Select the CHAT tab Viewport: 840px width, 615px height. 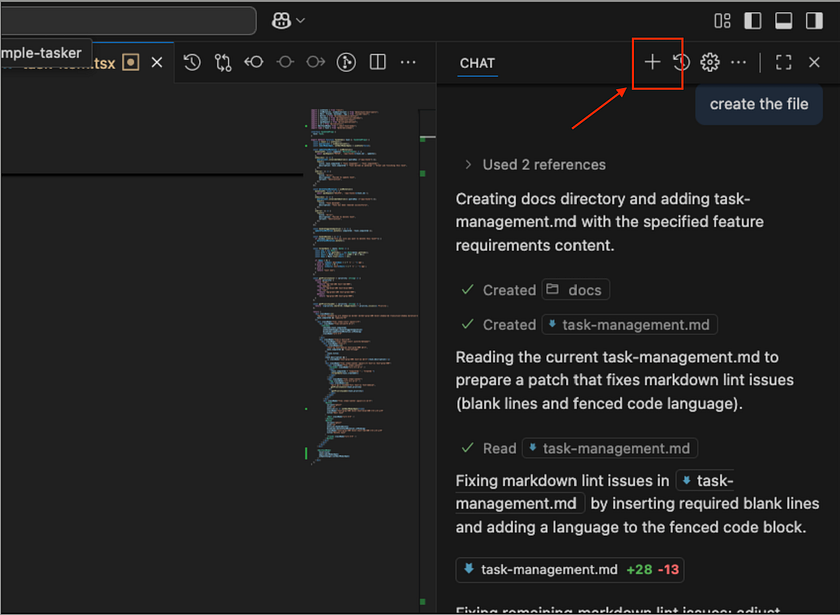coord(477,62)
